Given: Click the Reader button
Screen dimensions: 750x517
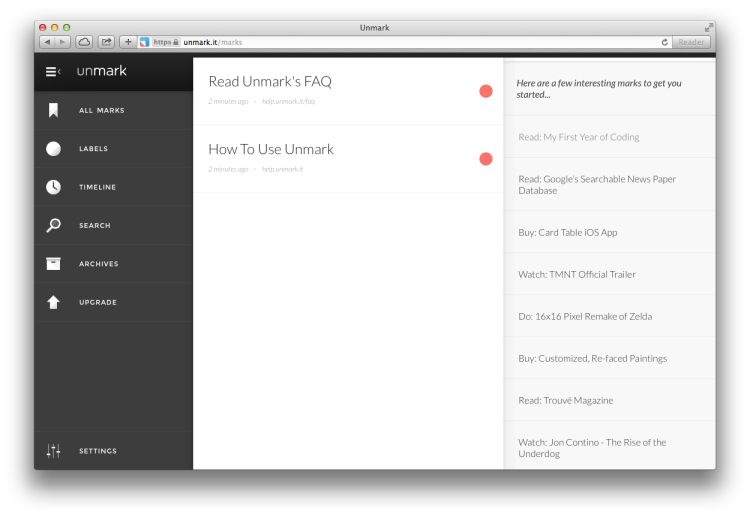Looking at the screenshot, I should 691,42.
